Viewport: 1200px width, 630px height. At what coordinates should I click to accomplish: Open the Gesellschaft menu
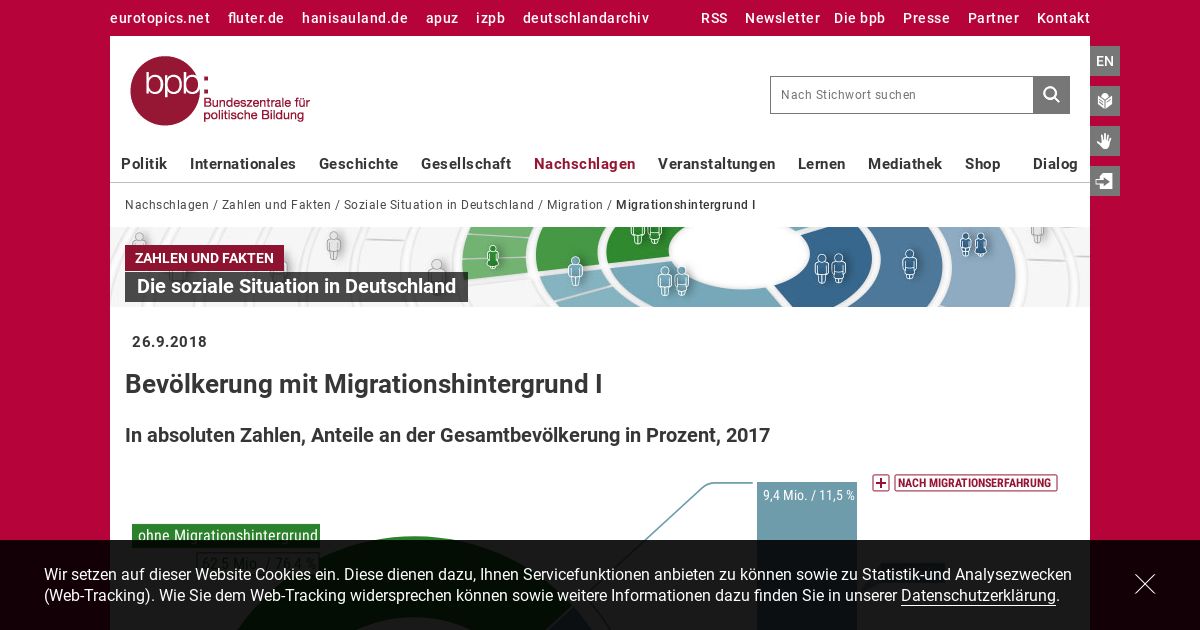466,164
